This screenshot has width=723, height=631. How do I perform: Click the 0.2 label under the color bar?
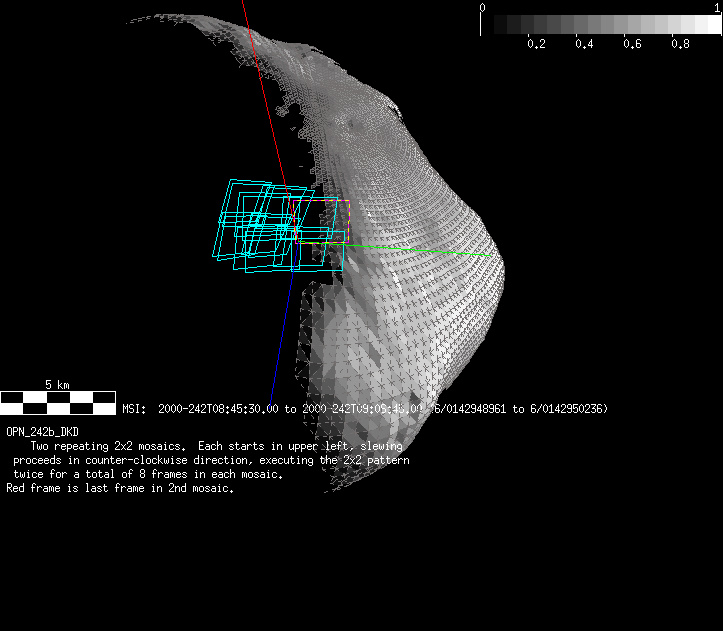pyautogui.click(x=536, y=45)
